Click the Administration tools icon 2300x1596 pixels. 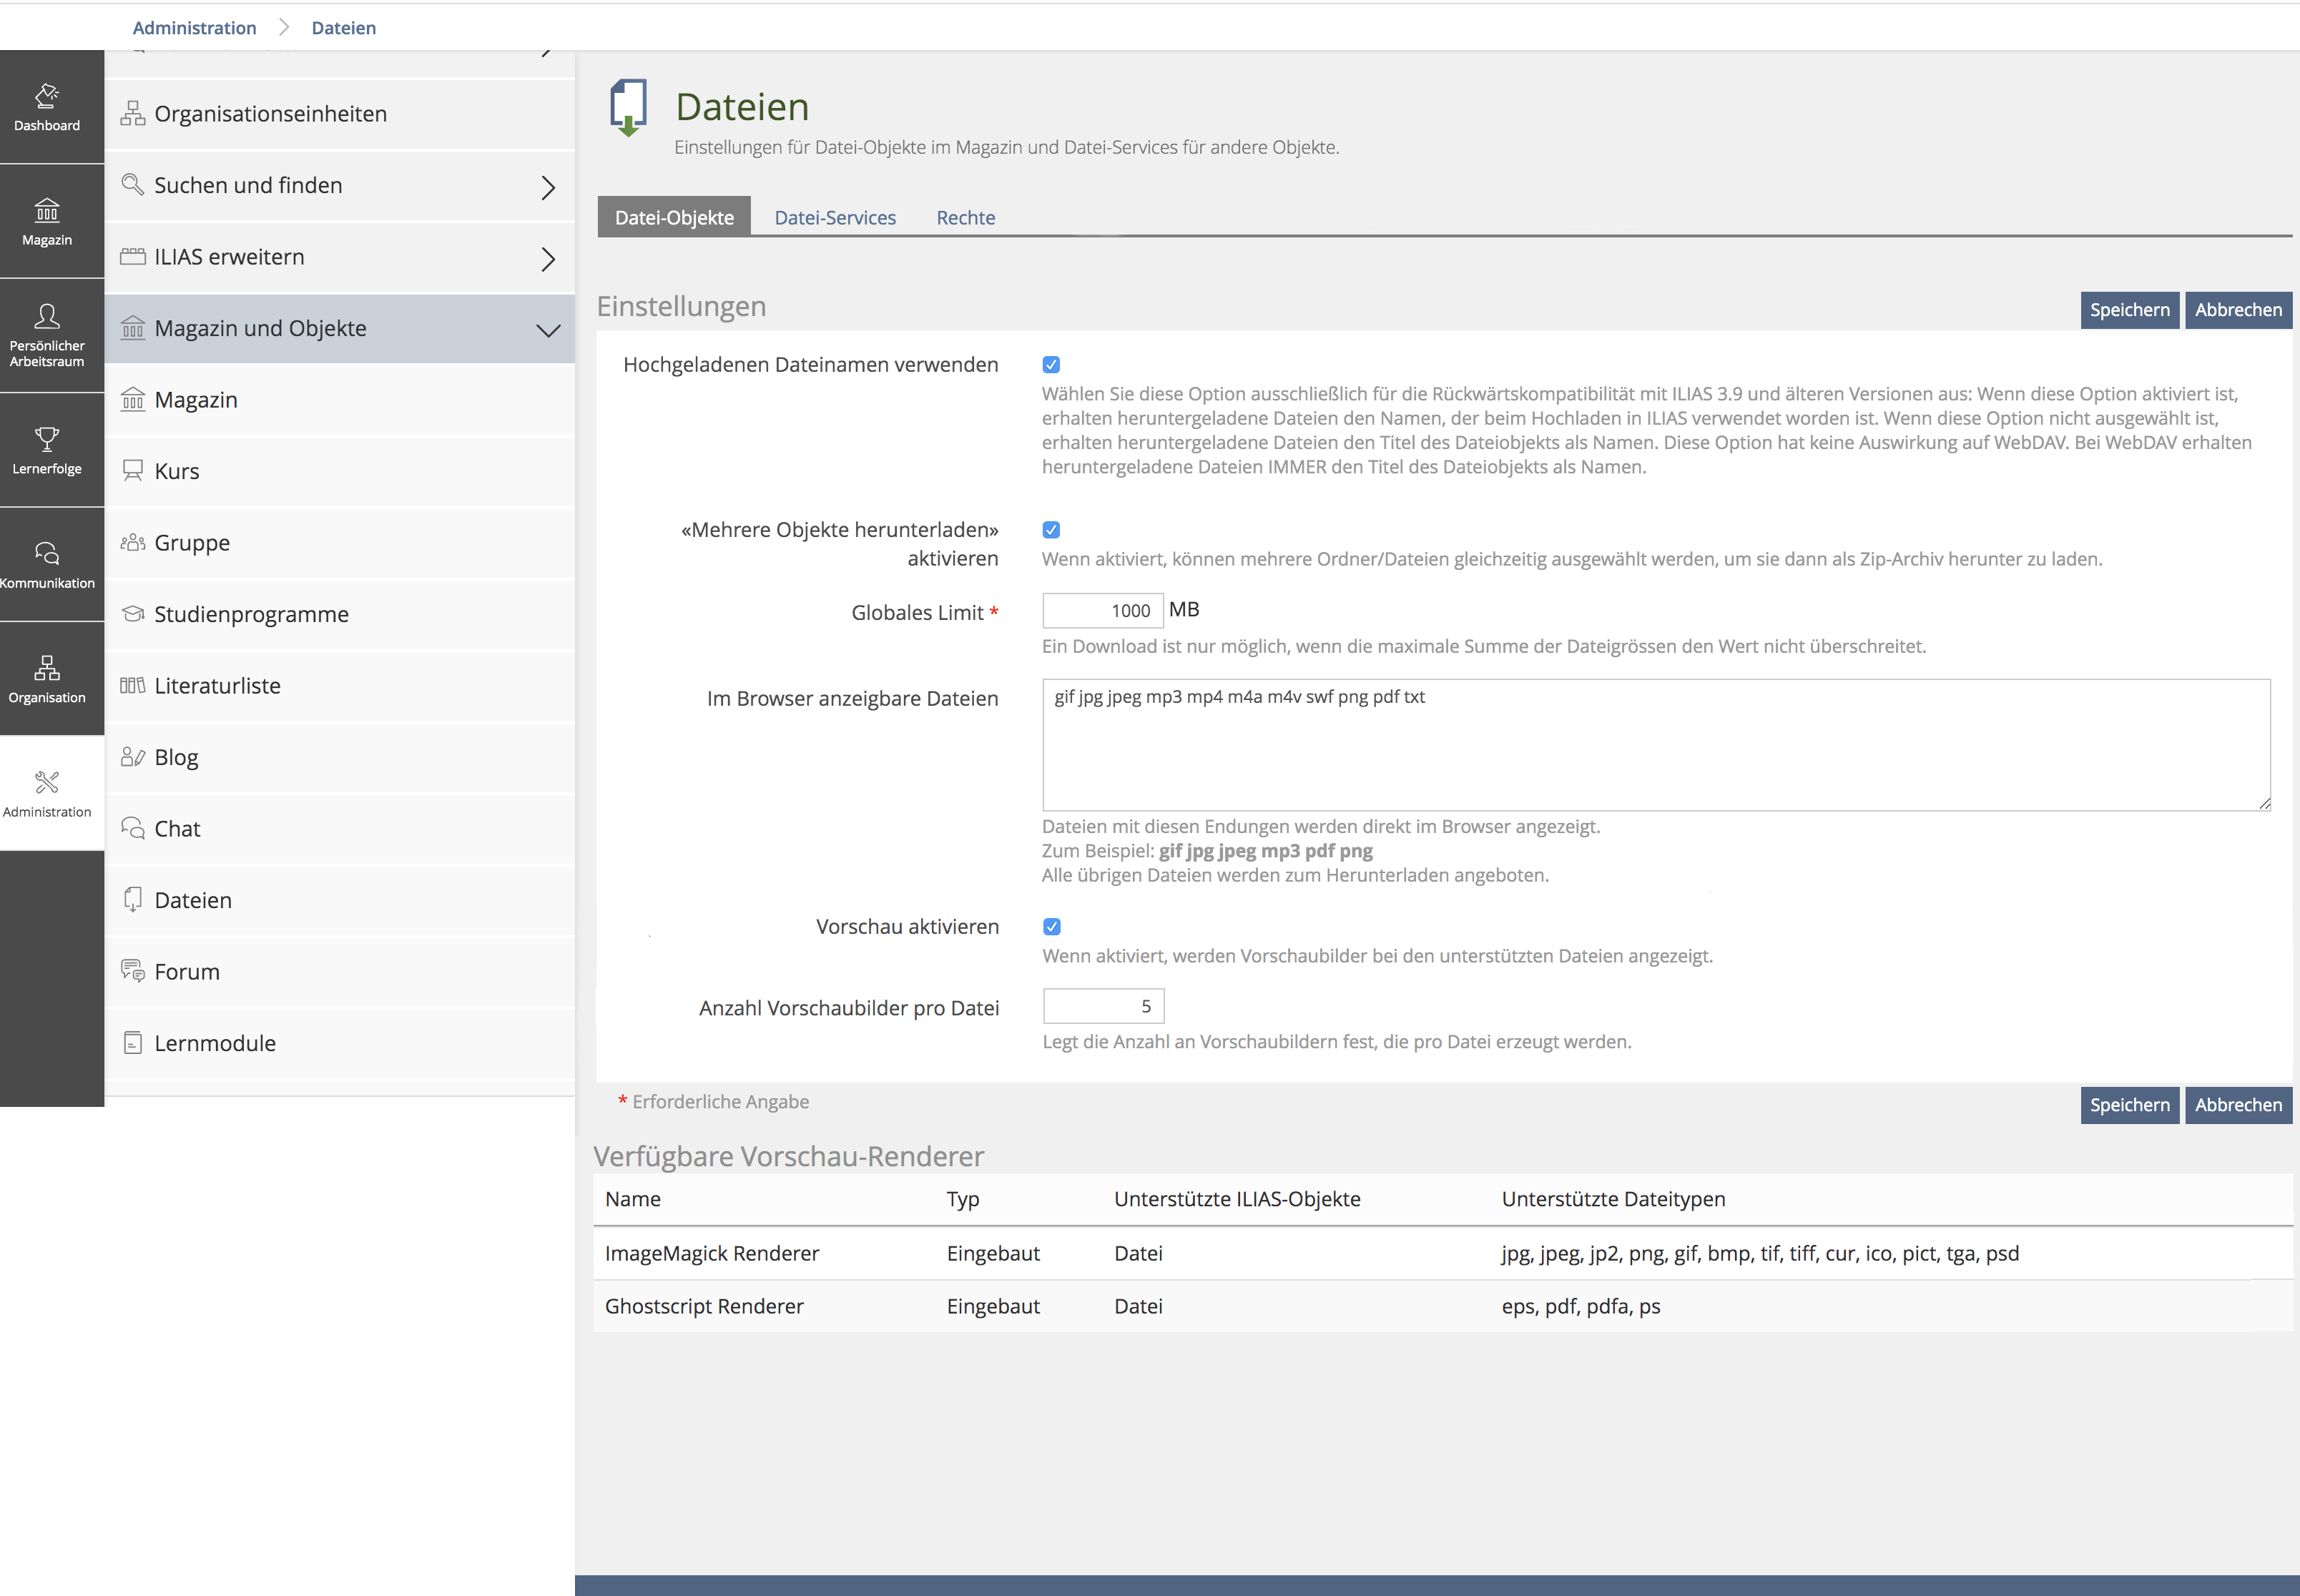pos(47,793)
